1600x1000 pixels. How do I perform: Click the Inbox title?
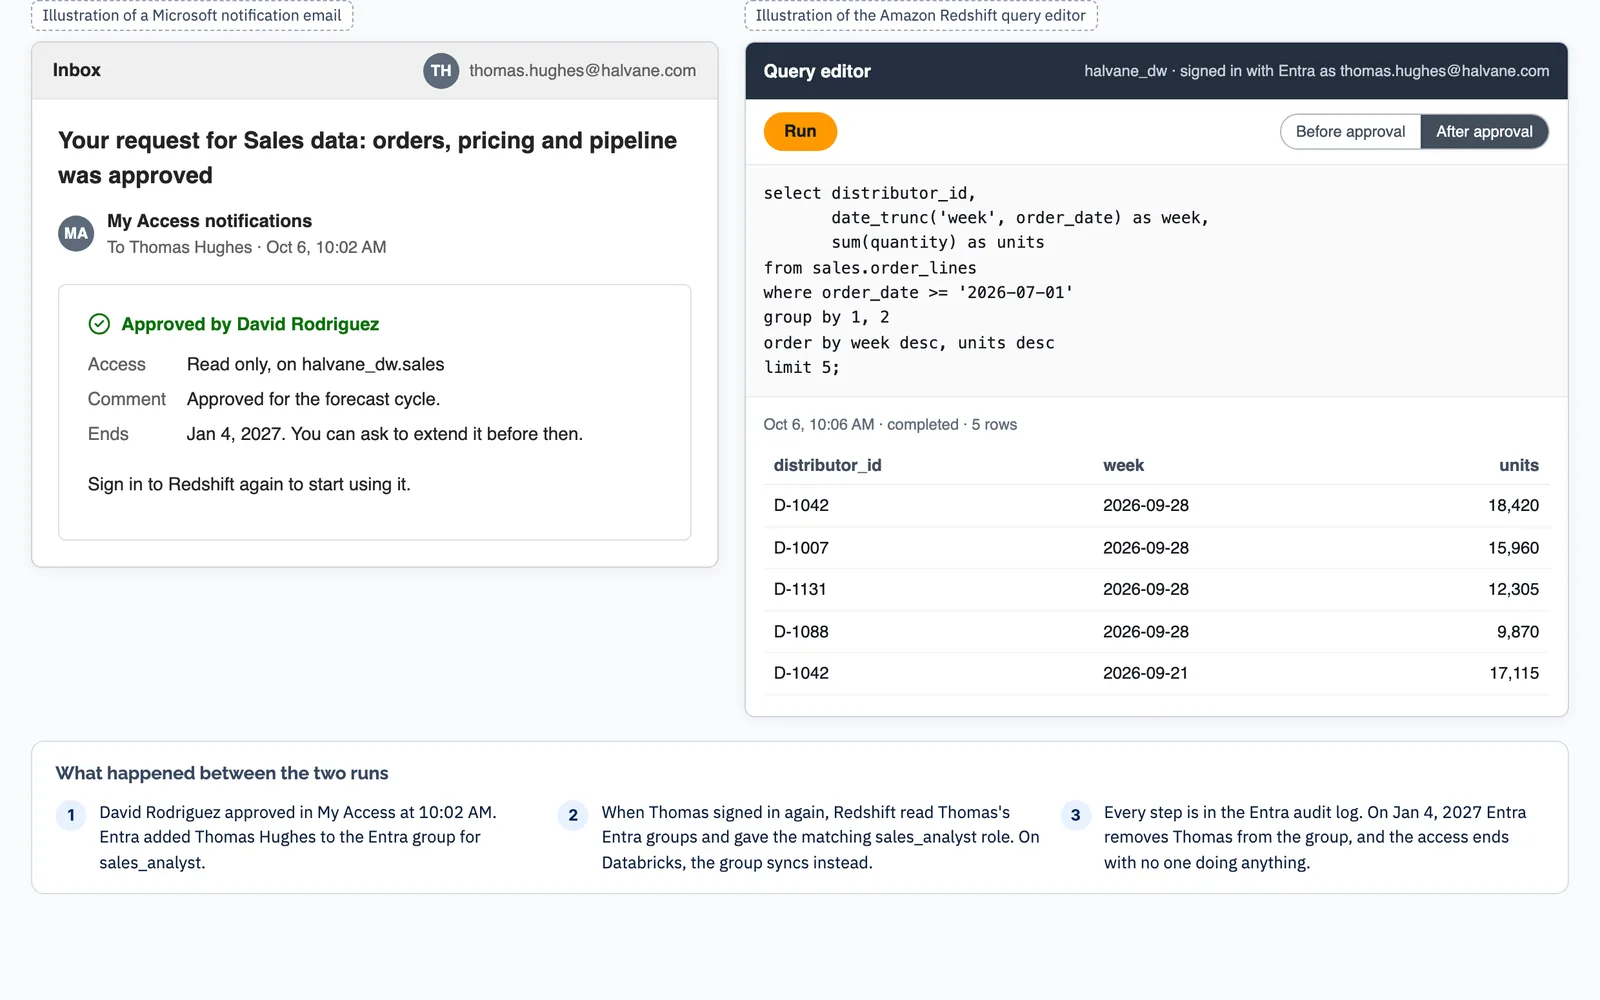(x=77, y=70)
